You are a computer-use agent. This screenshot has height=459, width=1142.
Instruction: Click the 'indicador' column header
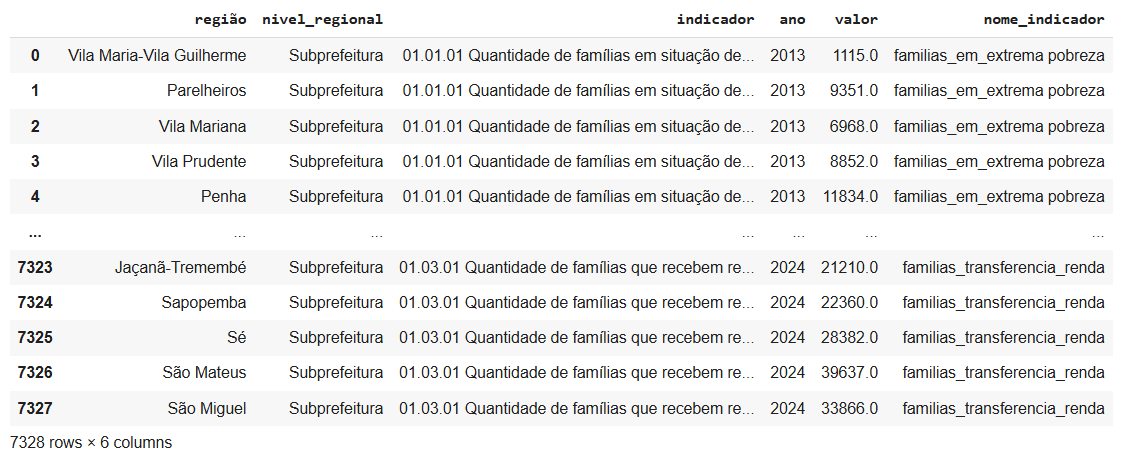click(x=715, y=19)
